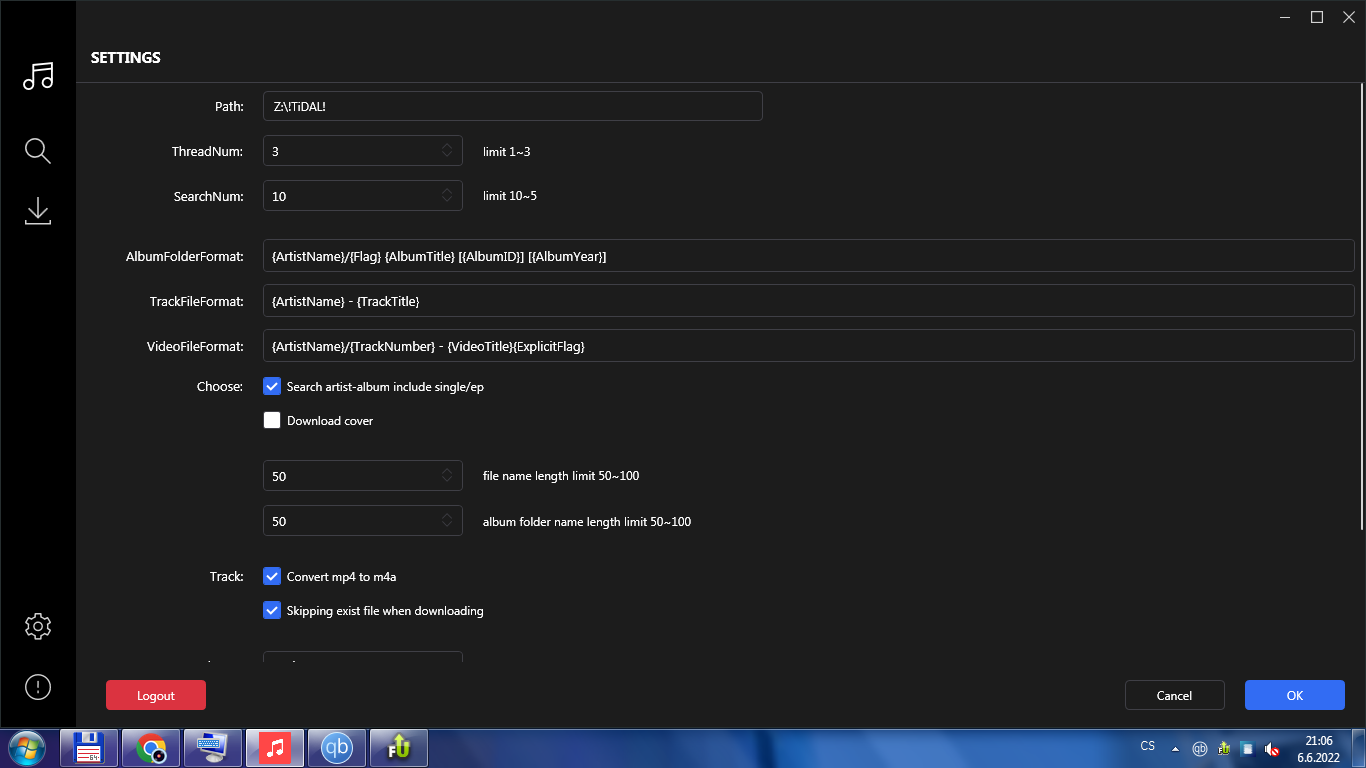Disable Search artist-album include single/ep

271,386
